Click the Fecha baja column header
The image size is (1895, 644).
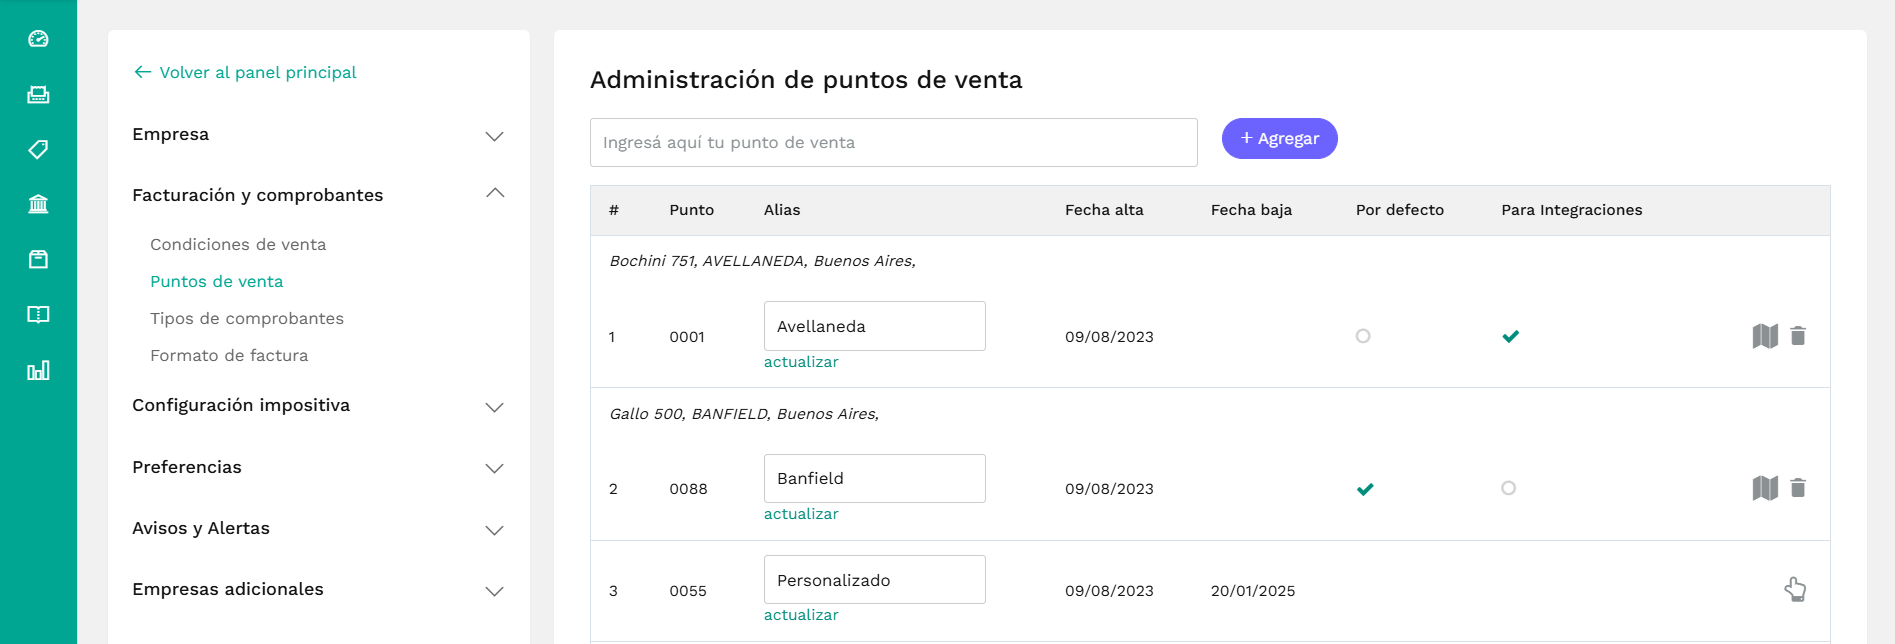click(x=1251, y=210)
